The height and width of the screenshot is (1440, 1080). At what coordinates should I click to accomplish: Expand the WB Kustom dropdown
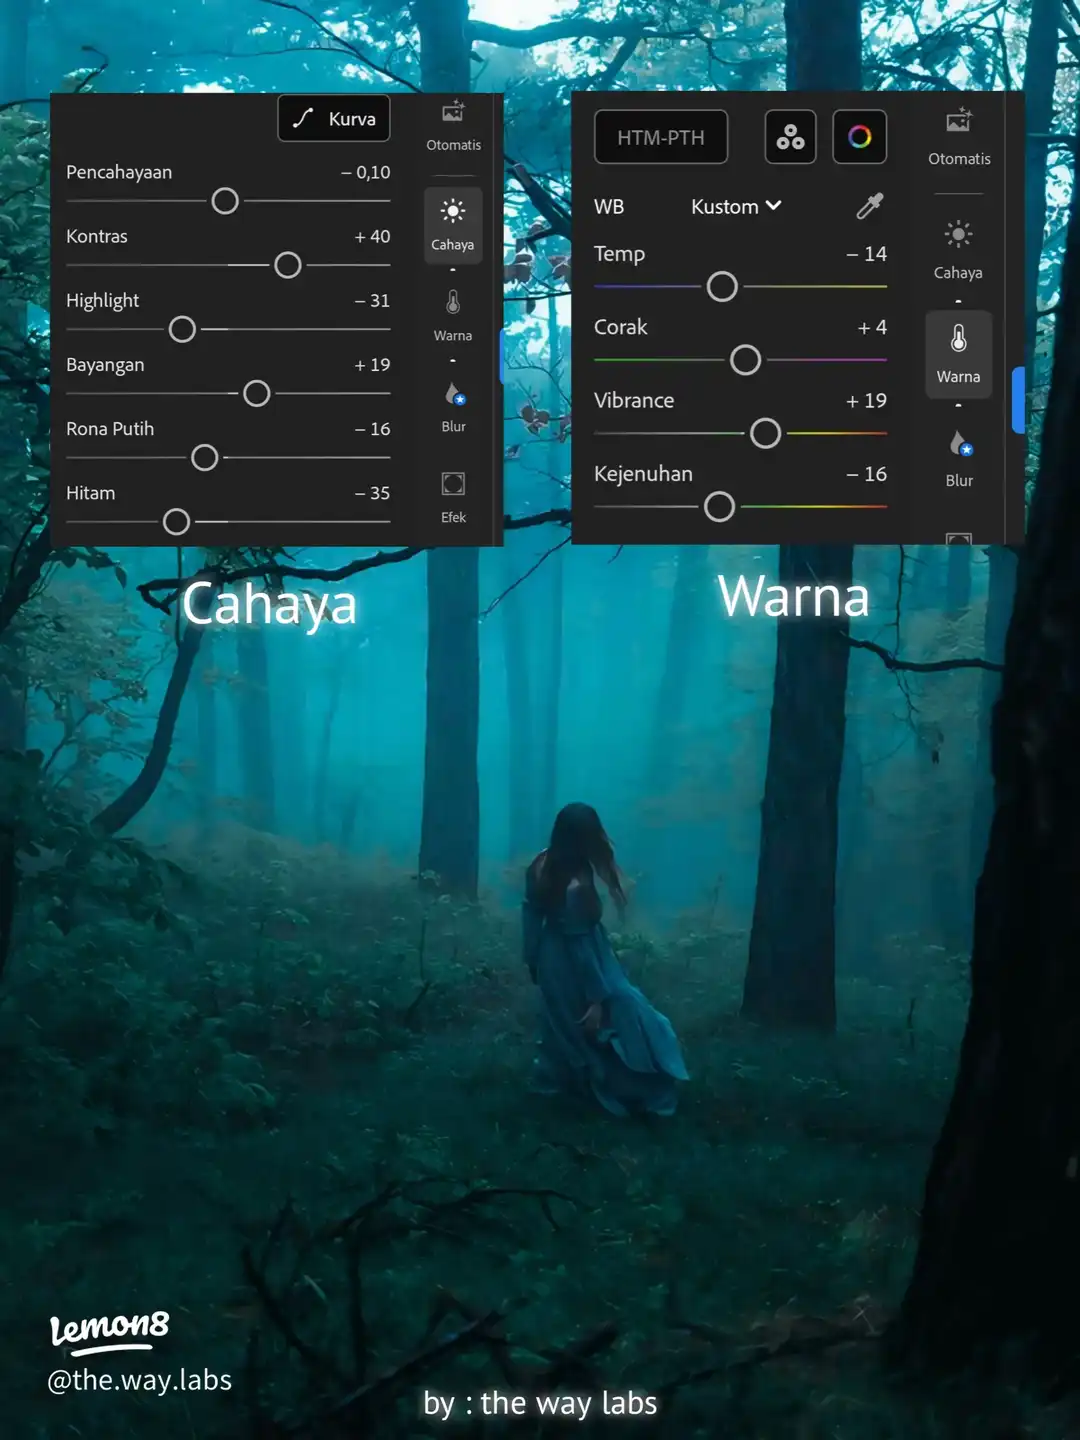click(736, 207)
